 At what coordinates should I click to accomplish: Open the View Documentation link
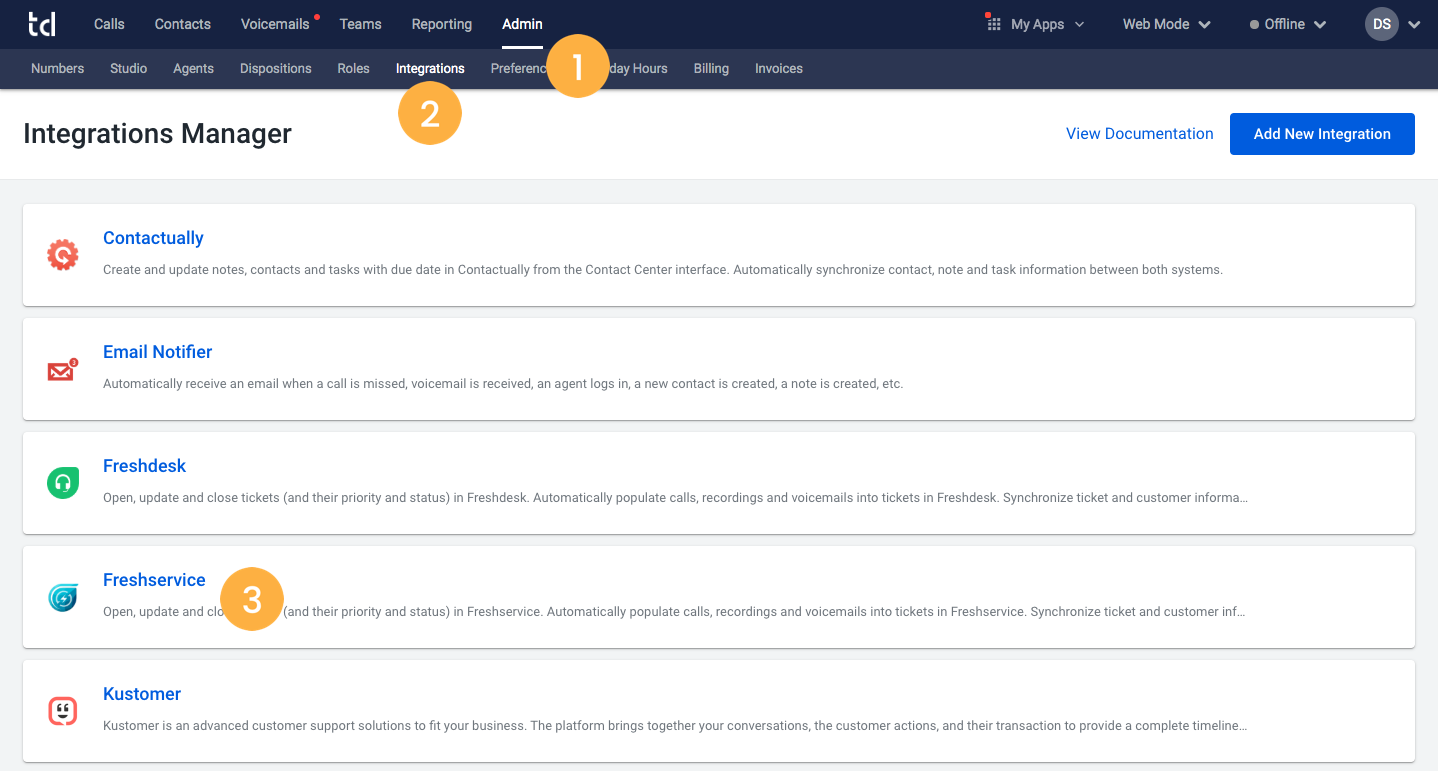[x=1139, y=134]
